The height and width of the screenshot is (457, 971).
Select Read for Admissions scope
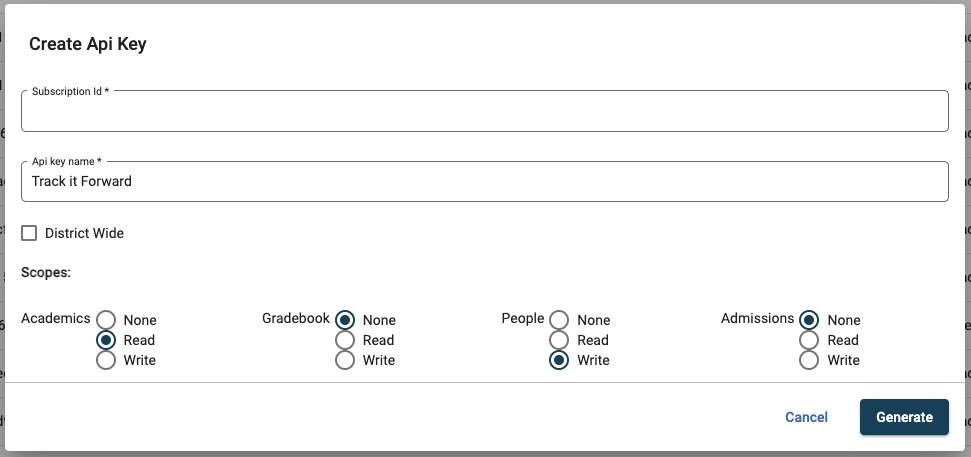click(x=809, y=340)
